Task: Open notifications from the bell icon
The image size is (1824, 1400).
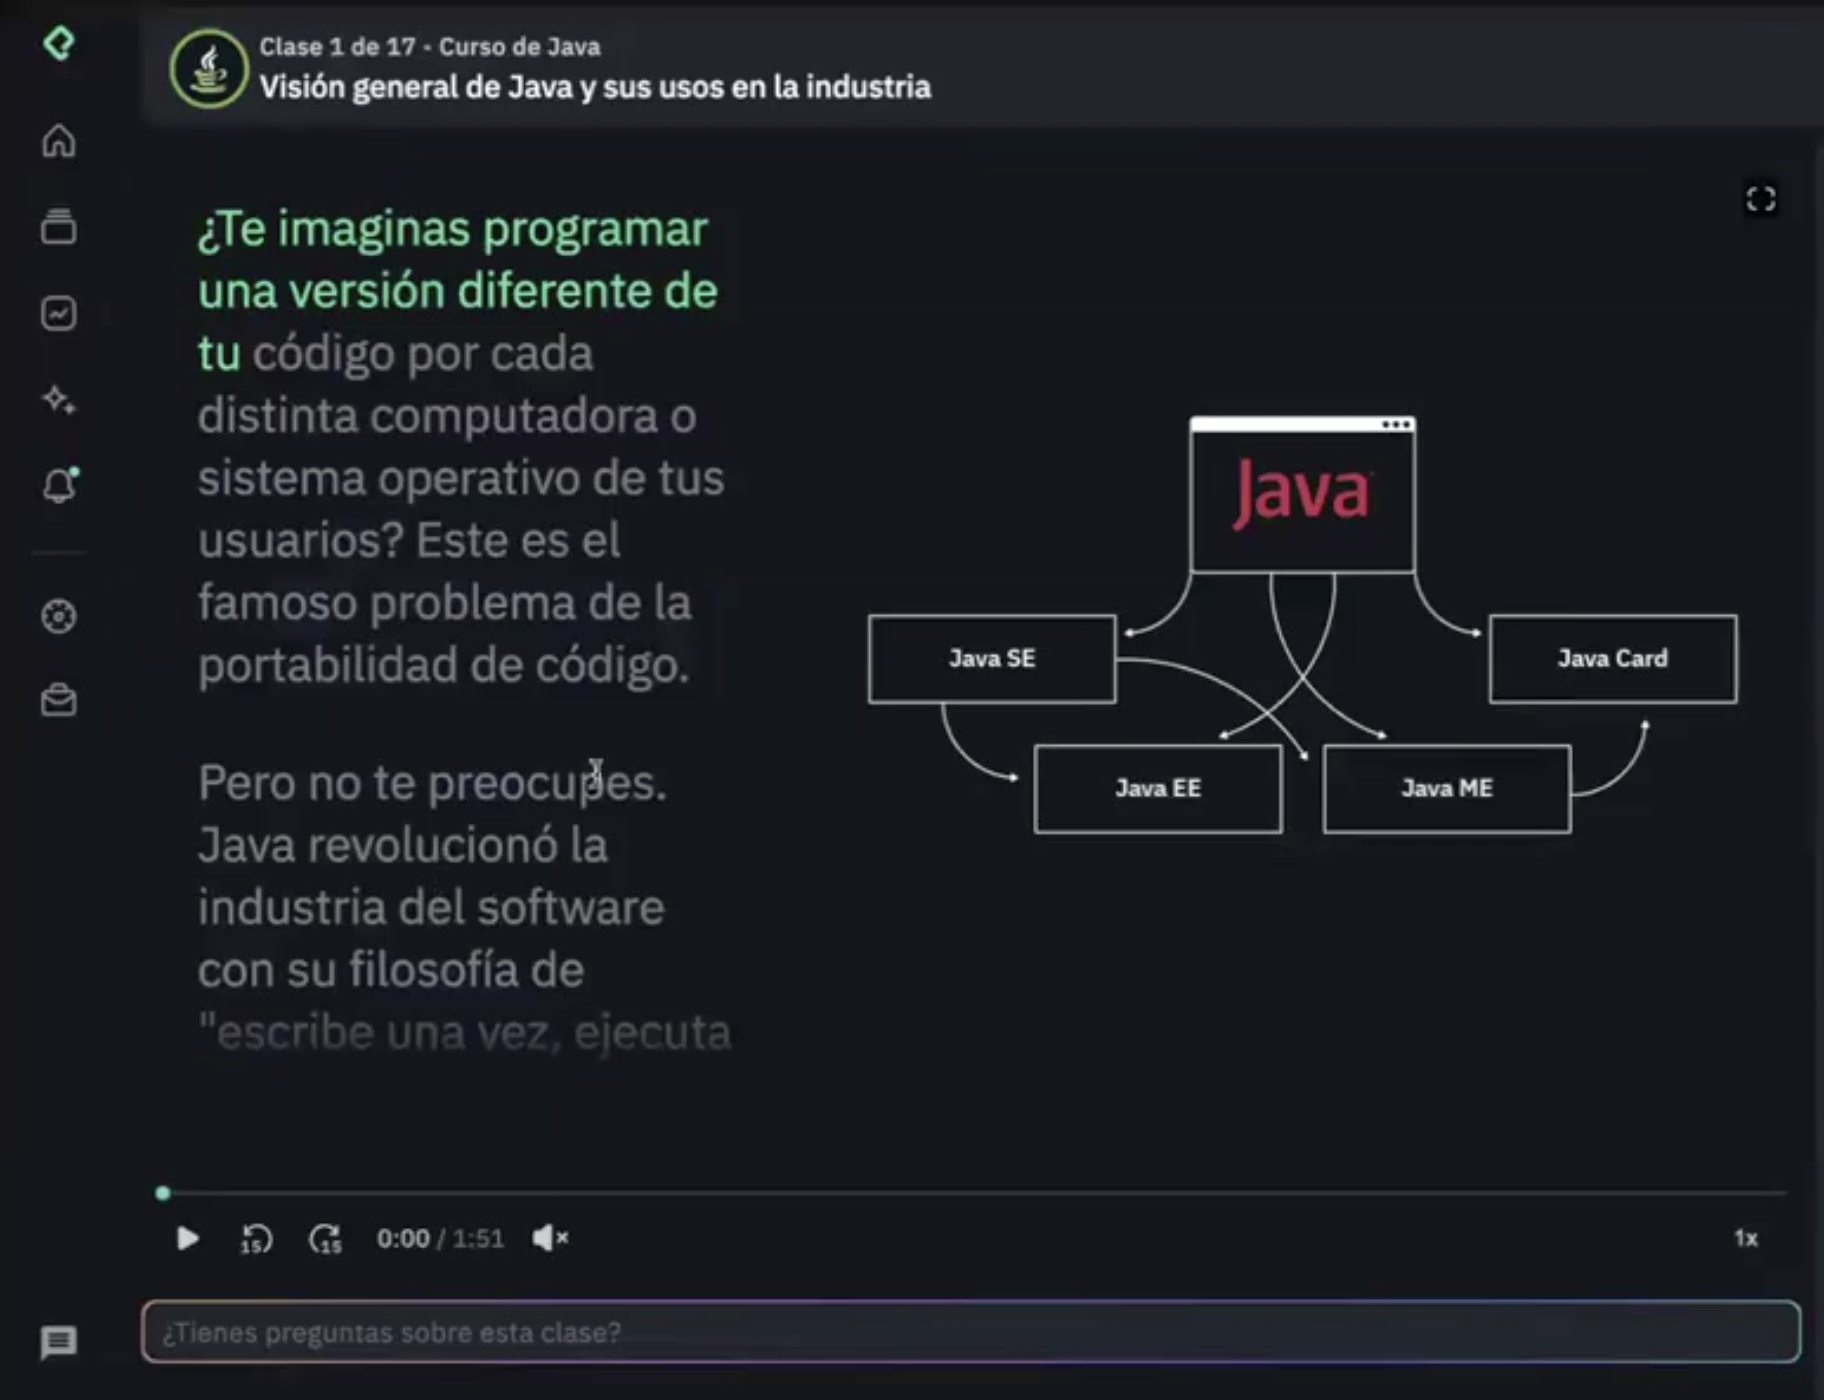Action: (x=59, y=485)
